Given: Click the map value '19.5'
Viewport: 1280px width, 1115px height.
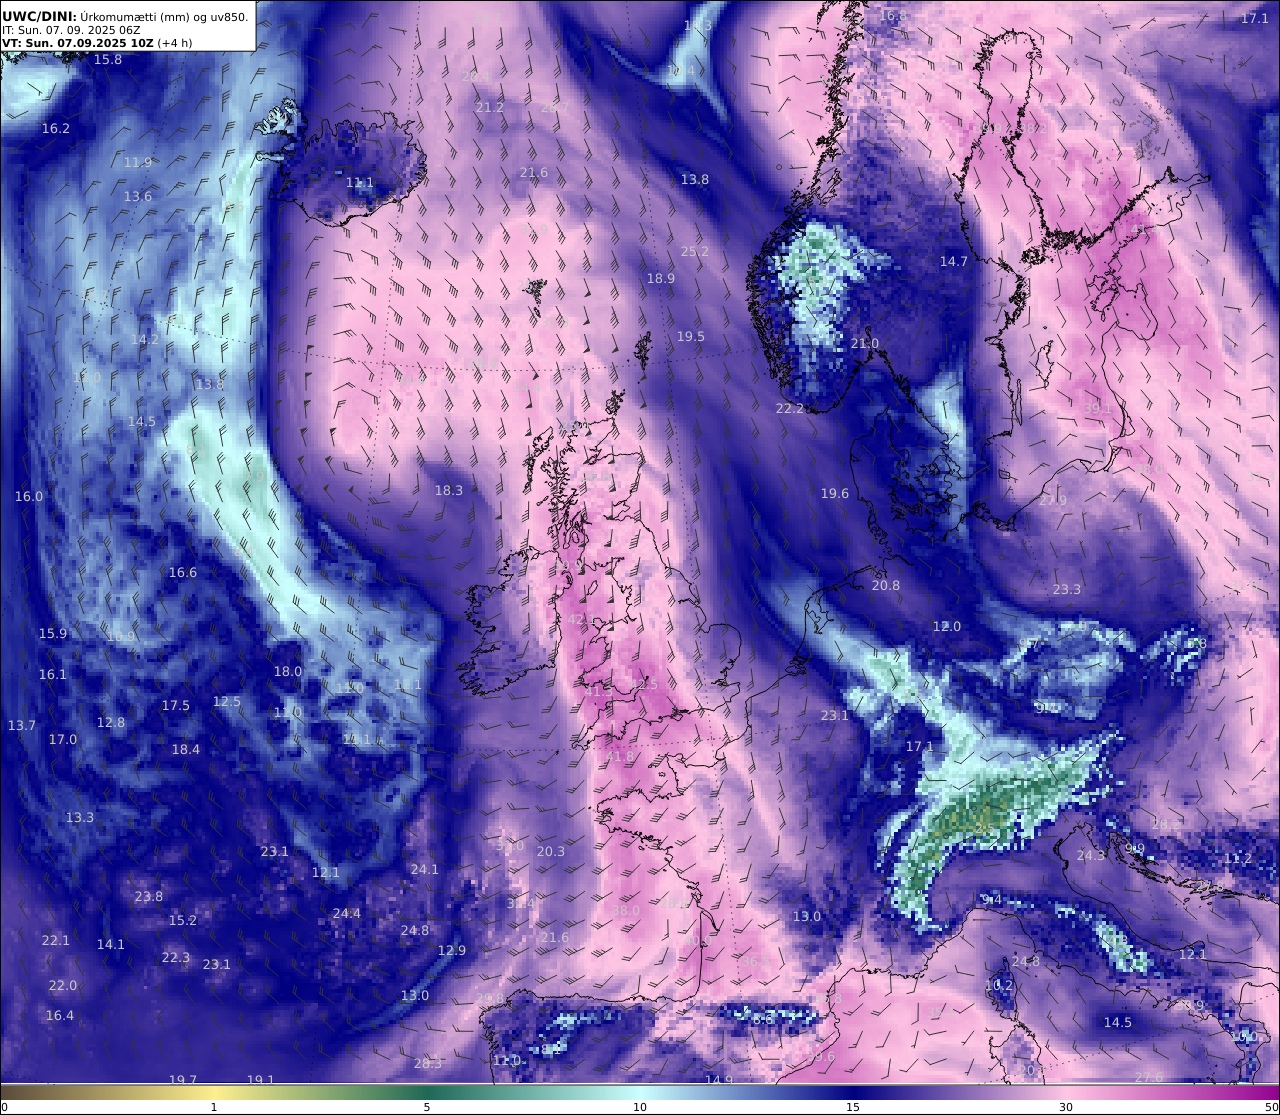Looking at the screenshot, I should [691, 337].
